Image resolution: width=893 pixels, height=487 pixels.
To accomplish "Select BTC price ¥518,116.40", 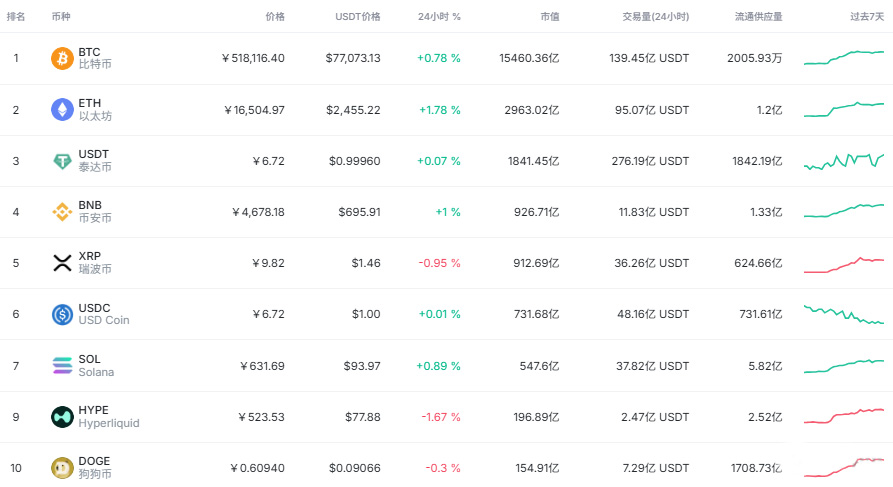I will click(253, 58).
